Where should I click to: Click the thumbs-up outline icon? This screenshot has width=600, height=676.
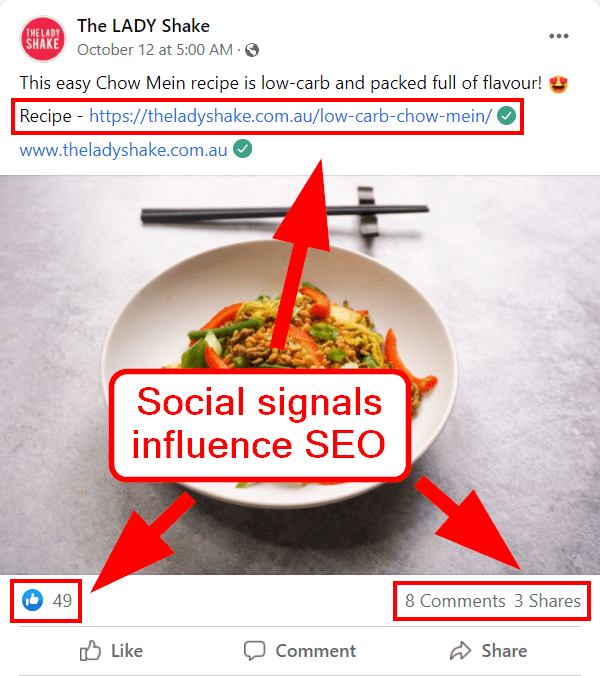pyautogui.click(x=90, y=651)
